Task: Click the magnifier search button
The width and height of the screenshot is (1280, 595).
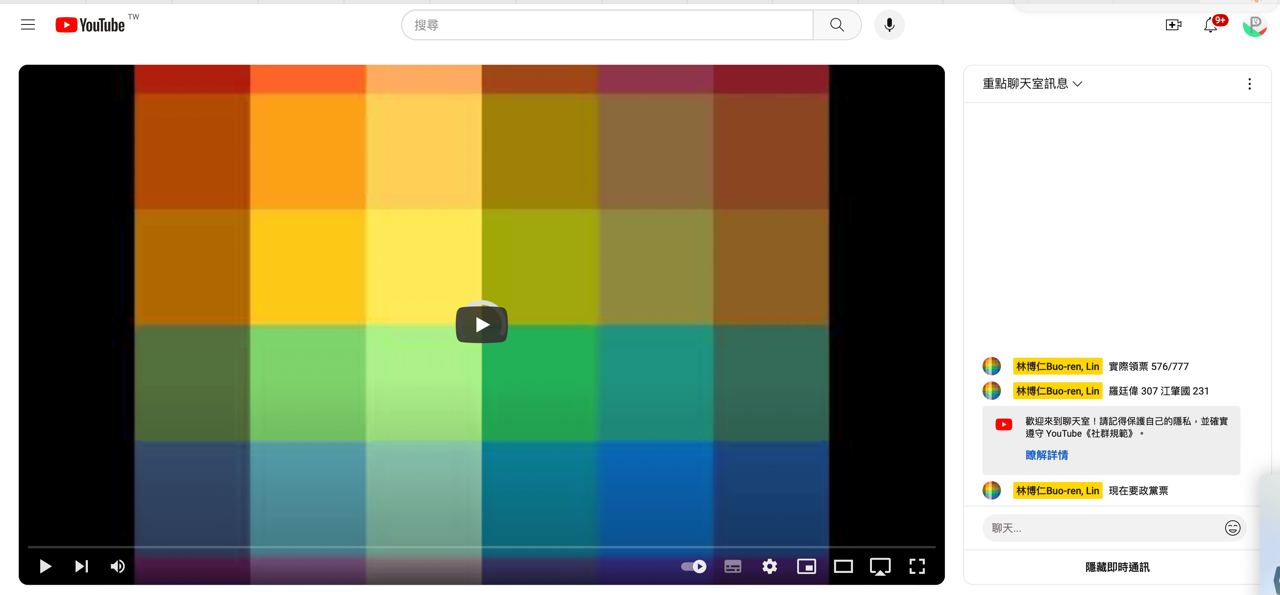Action: (837, 25)
